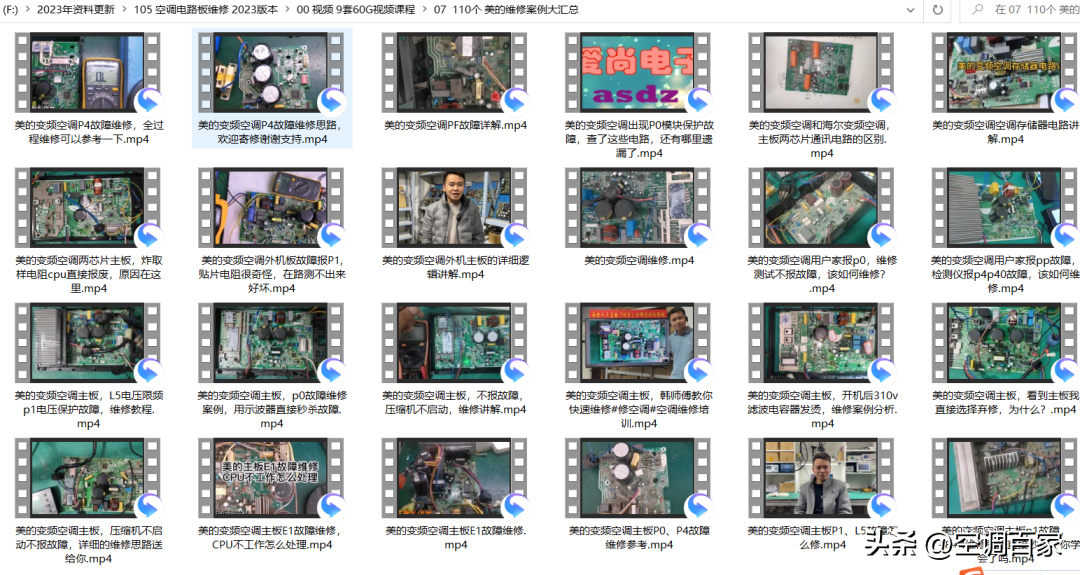This screenshot has height=575, width=1080.
Task: Open video 美的变频空调空调存储器电路讲解.mp4
Action: point(1006,72)
